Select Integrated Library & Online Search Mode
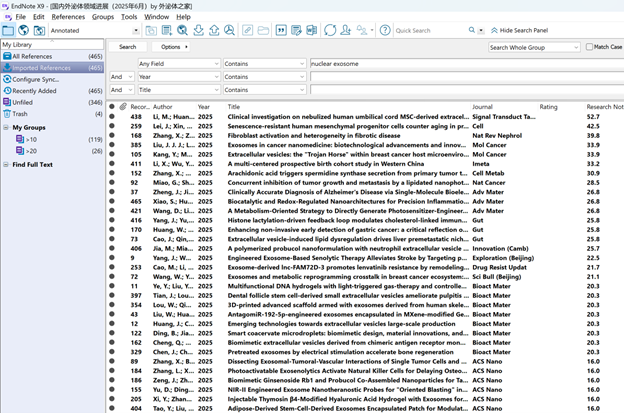 tap(39, 30)
